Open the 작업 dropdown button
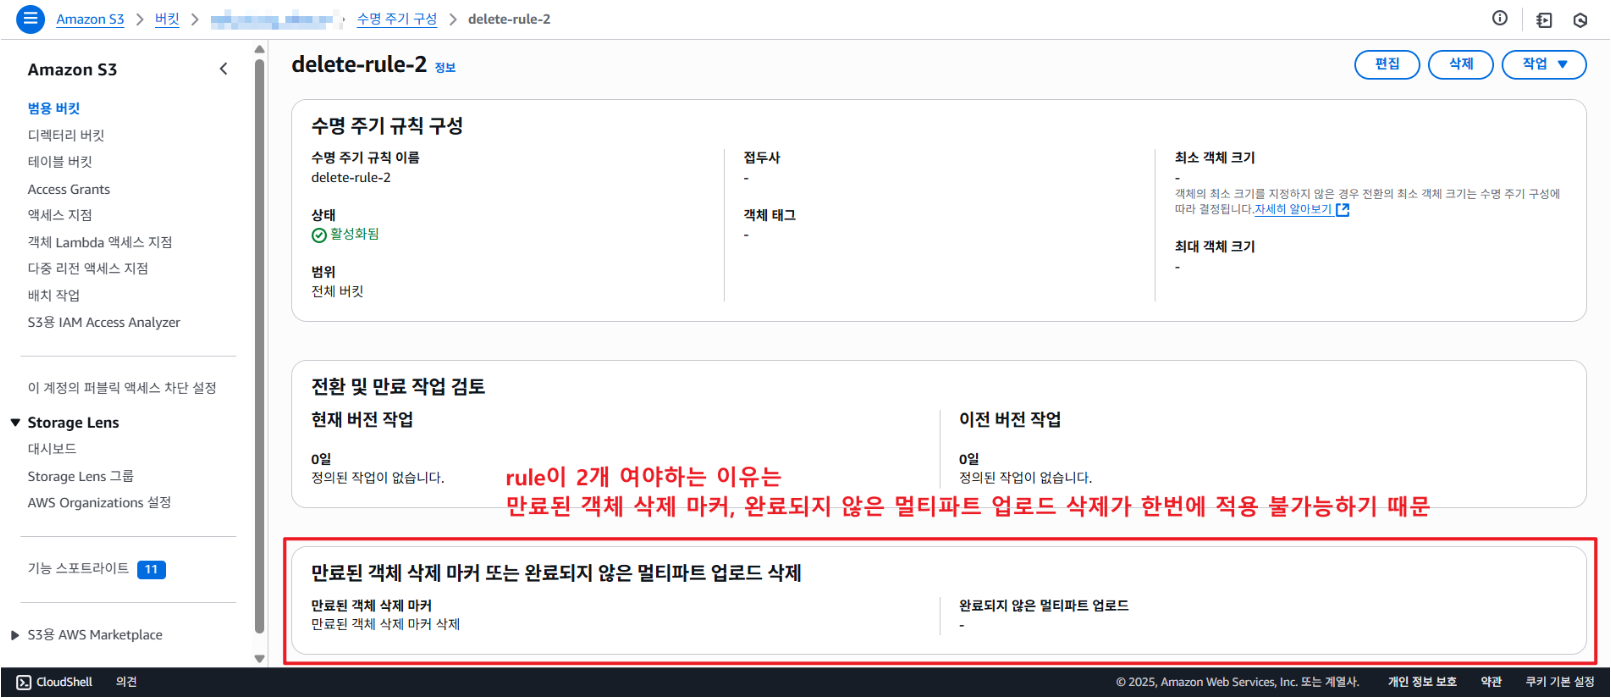The height and width of the screenshot is (698, 1611). click(1543, 64)
